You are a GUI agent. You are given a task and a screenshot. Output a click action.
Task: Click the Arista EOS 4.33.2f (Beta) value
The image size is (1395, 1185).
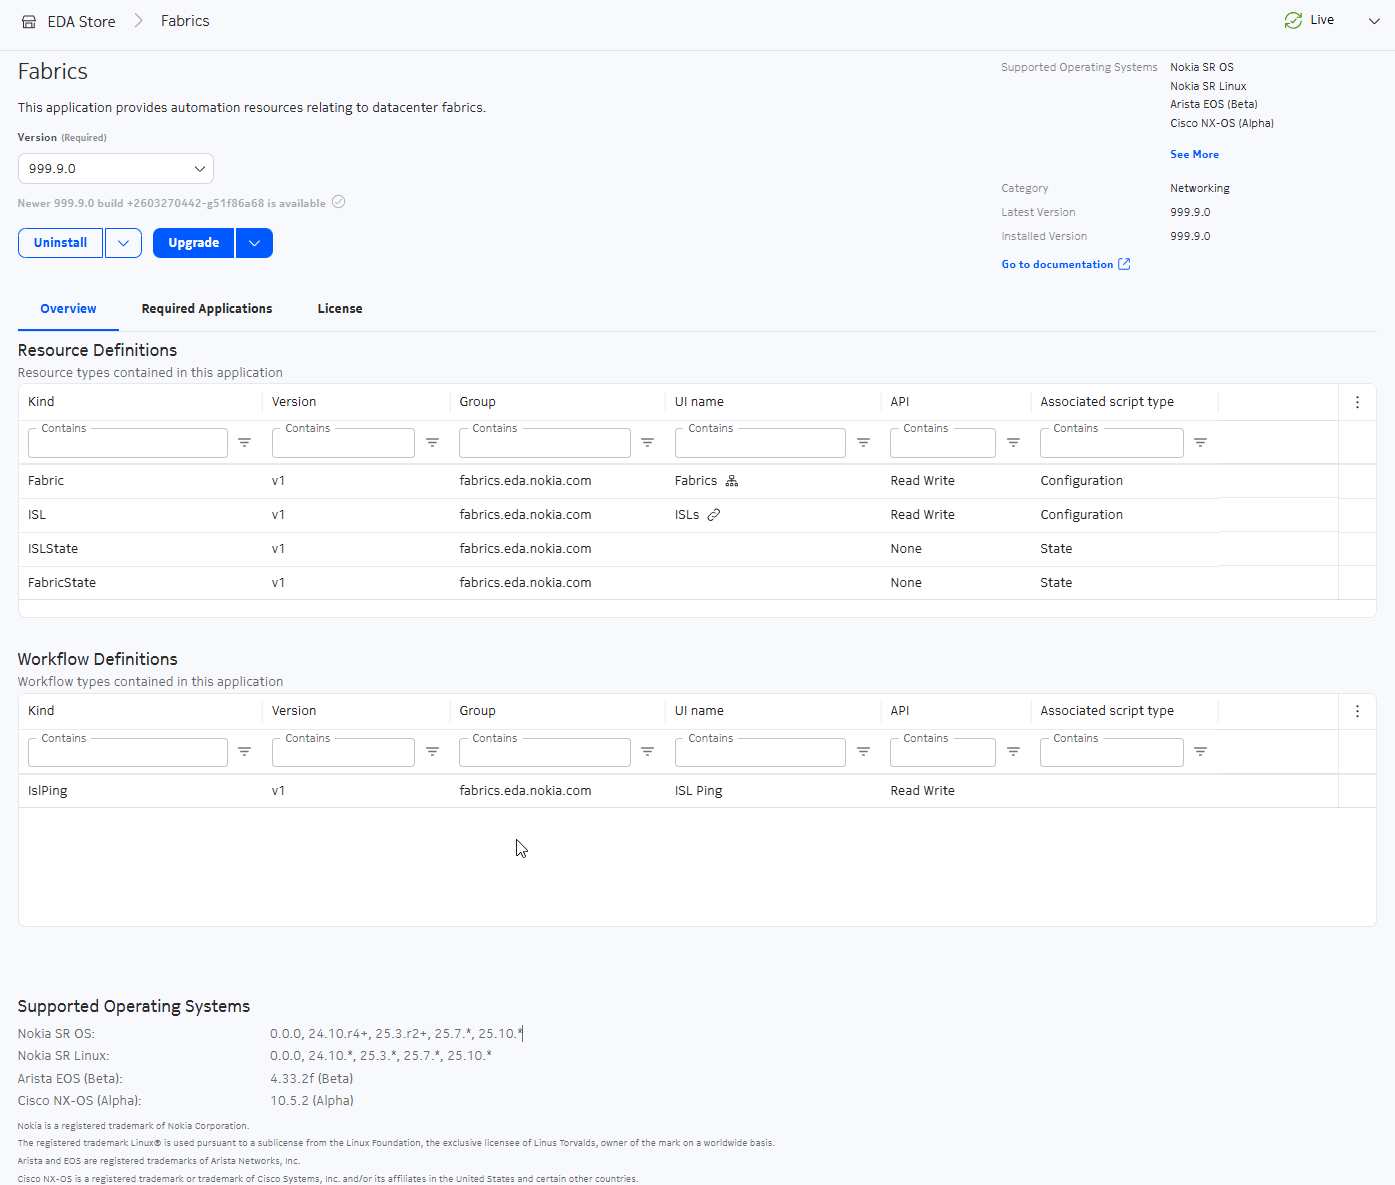click(x=311, y=1079)
